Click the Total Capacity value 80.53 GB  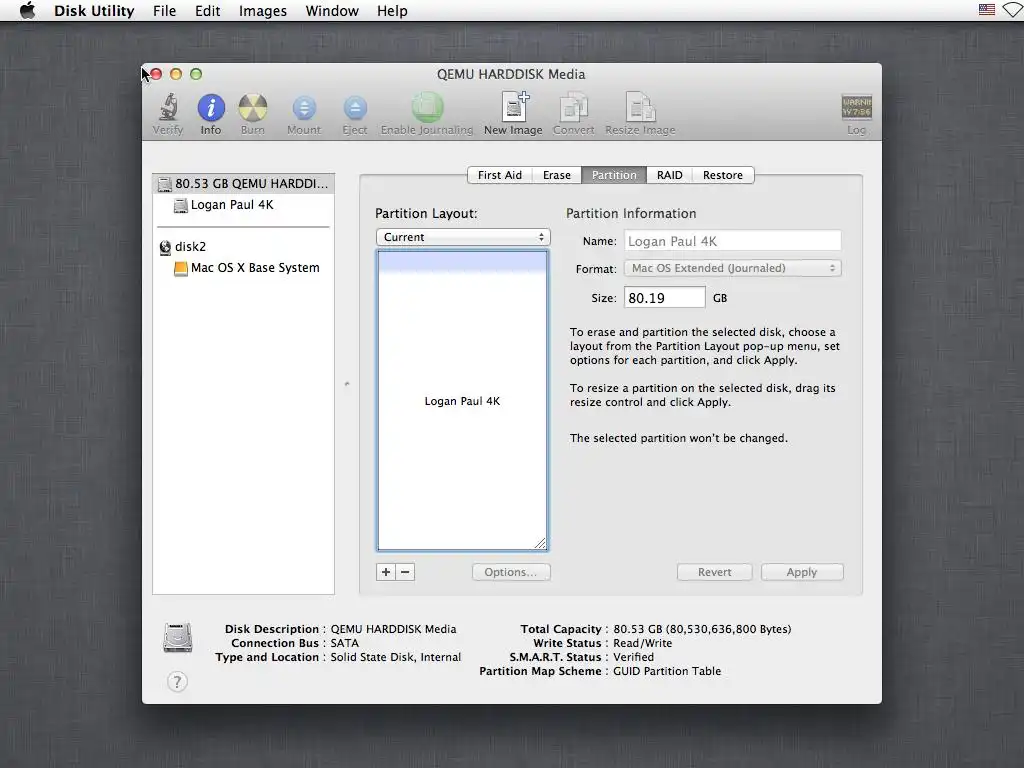pyautogui.click(x=702, y=630)
